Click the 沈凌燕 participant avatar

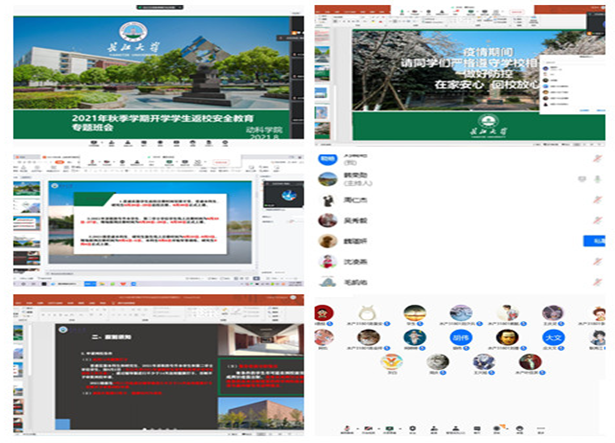tap(325, 260)
